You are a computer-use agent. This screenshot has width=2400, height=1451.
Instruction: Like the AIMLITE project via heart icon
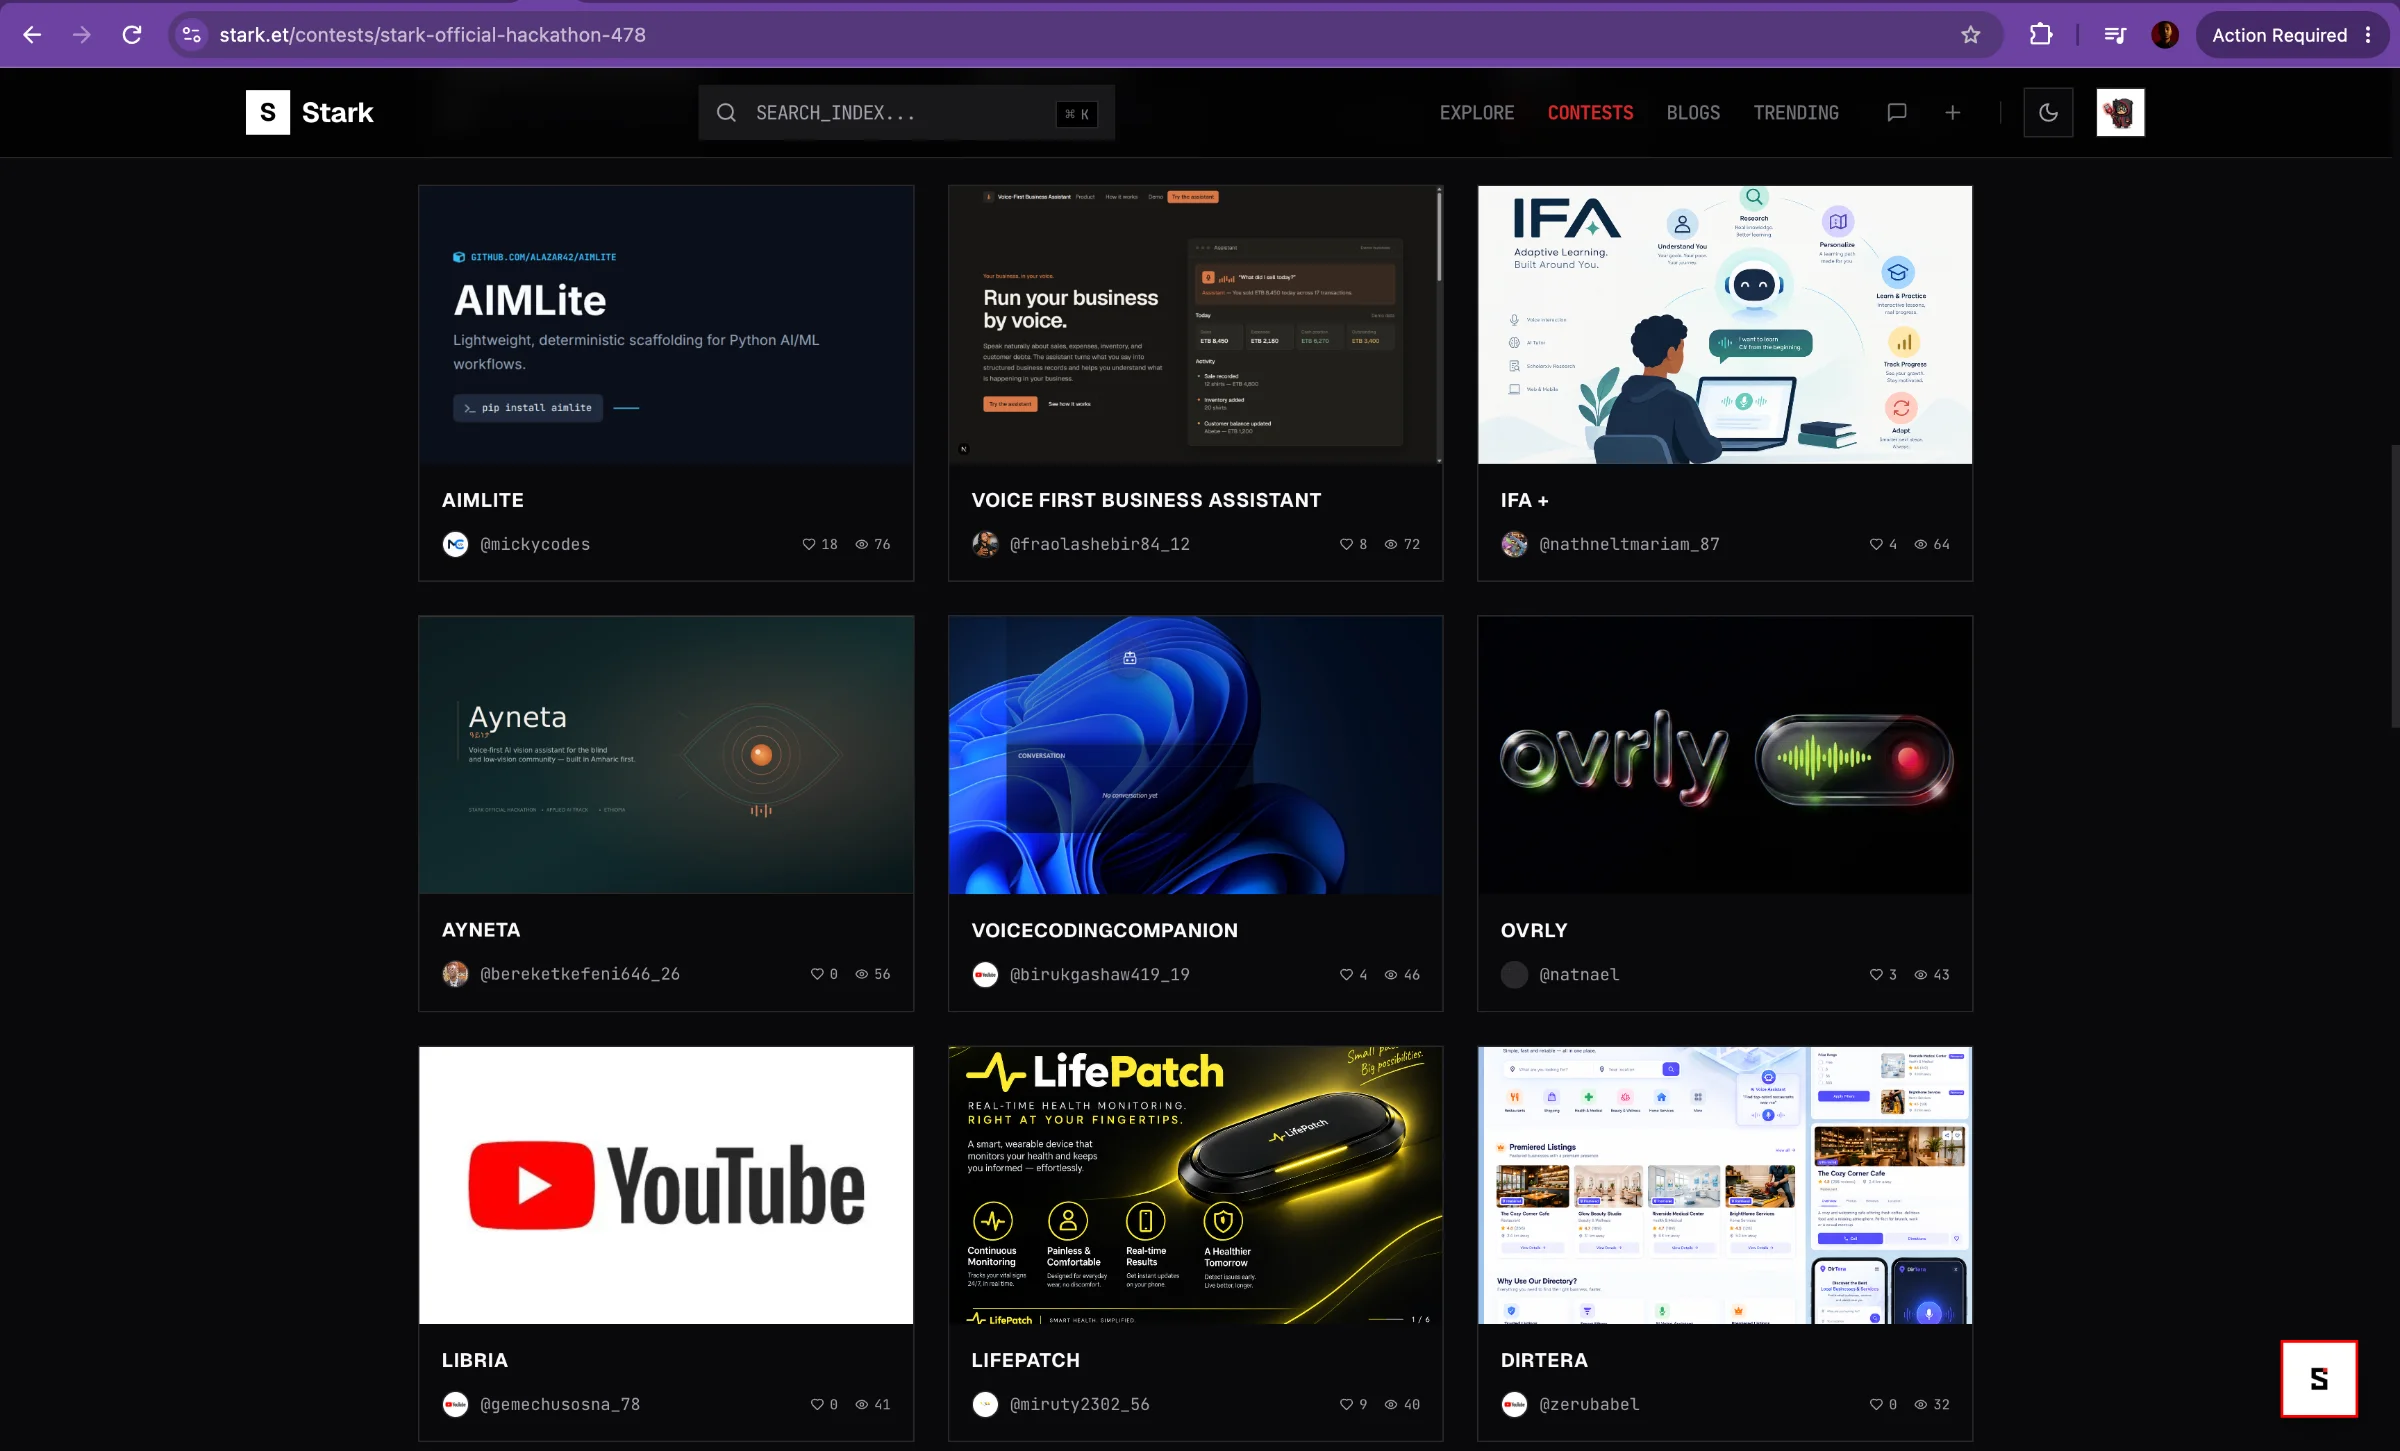tap(809, 544)
